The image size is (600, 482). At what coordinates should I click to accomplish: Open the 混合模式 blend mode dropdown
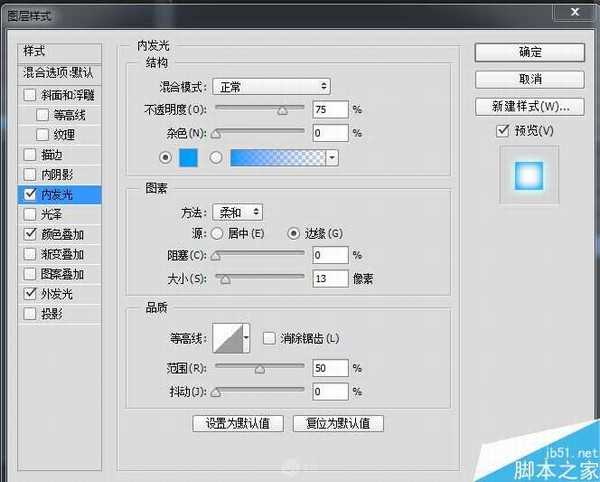pos(273,87)
